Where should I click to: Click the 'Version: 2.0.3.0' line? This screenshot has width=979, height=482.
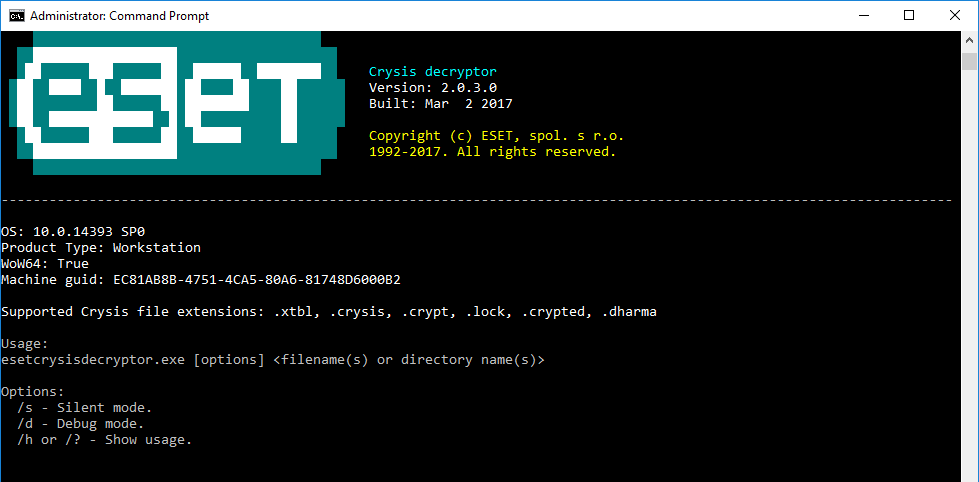click(x=433, y=87)
